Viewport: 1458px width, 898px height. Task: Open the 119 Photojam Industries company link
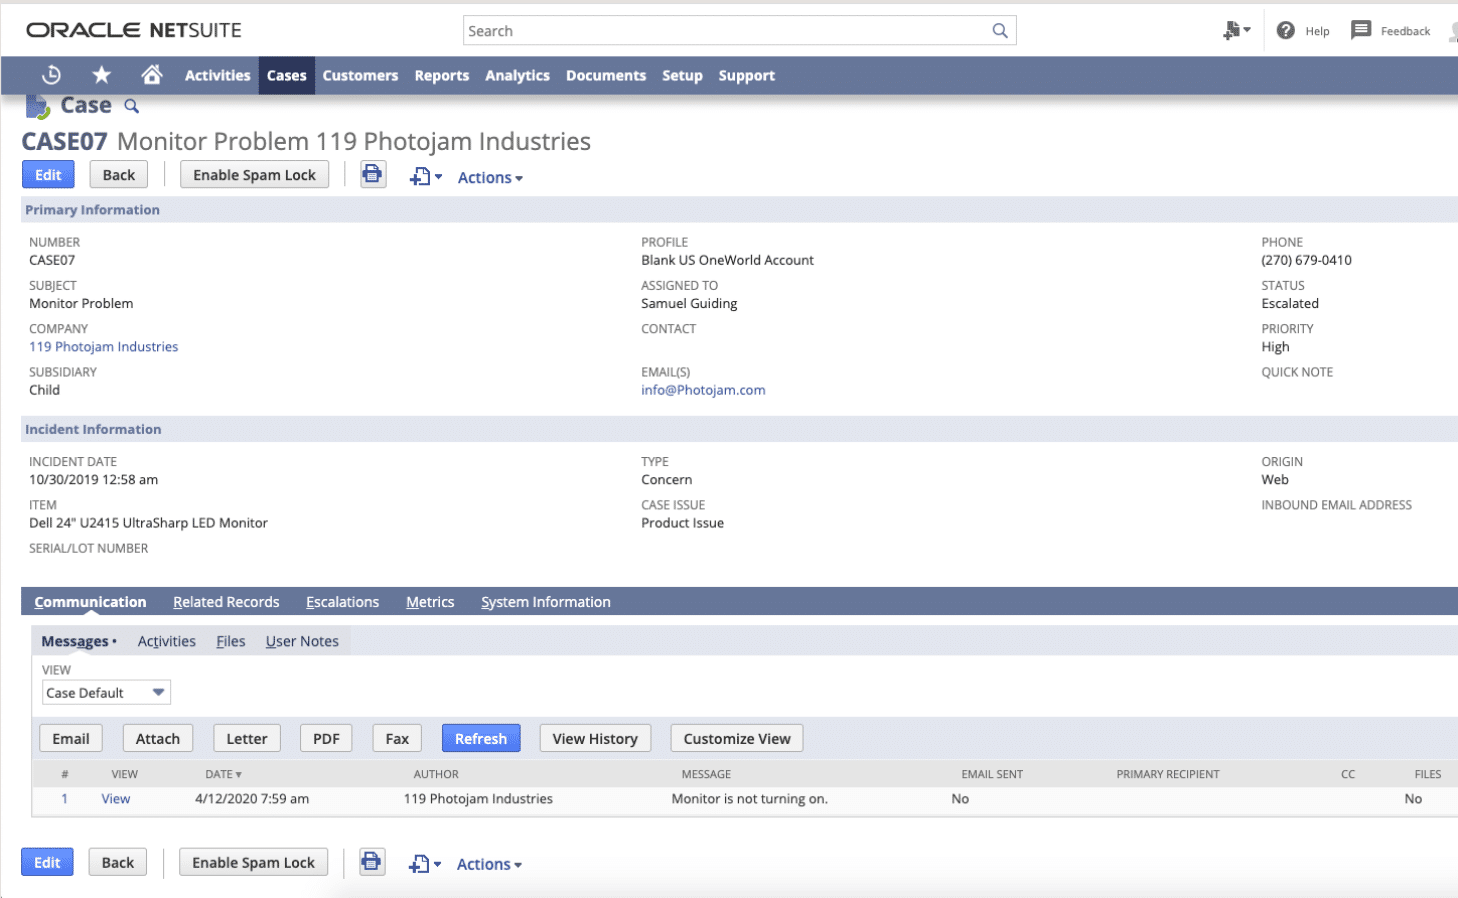[104, 346]
